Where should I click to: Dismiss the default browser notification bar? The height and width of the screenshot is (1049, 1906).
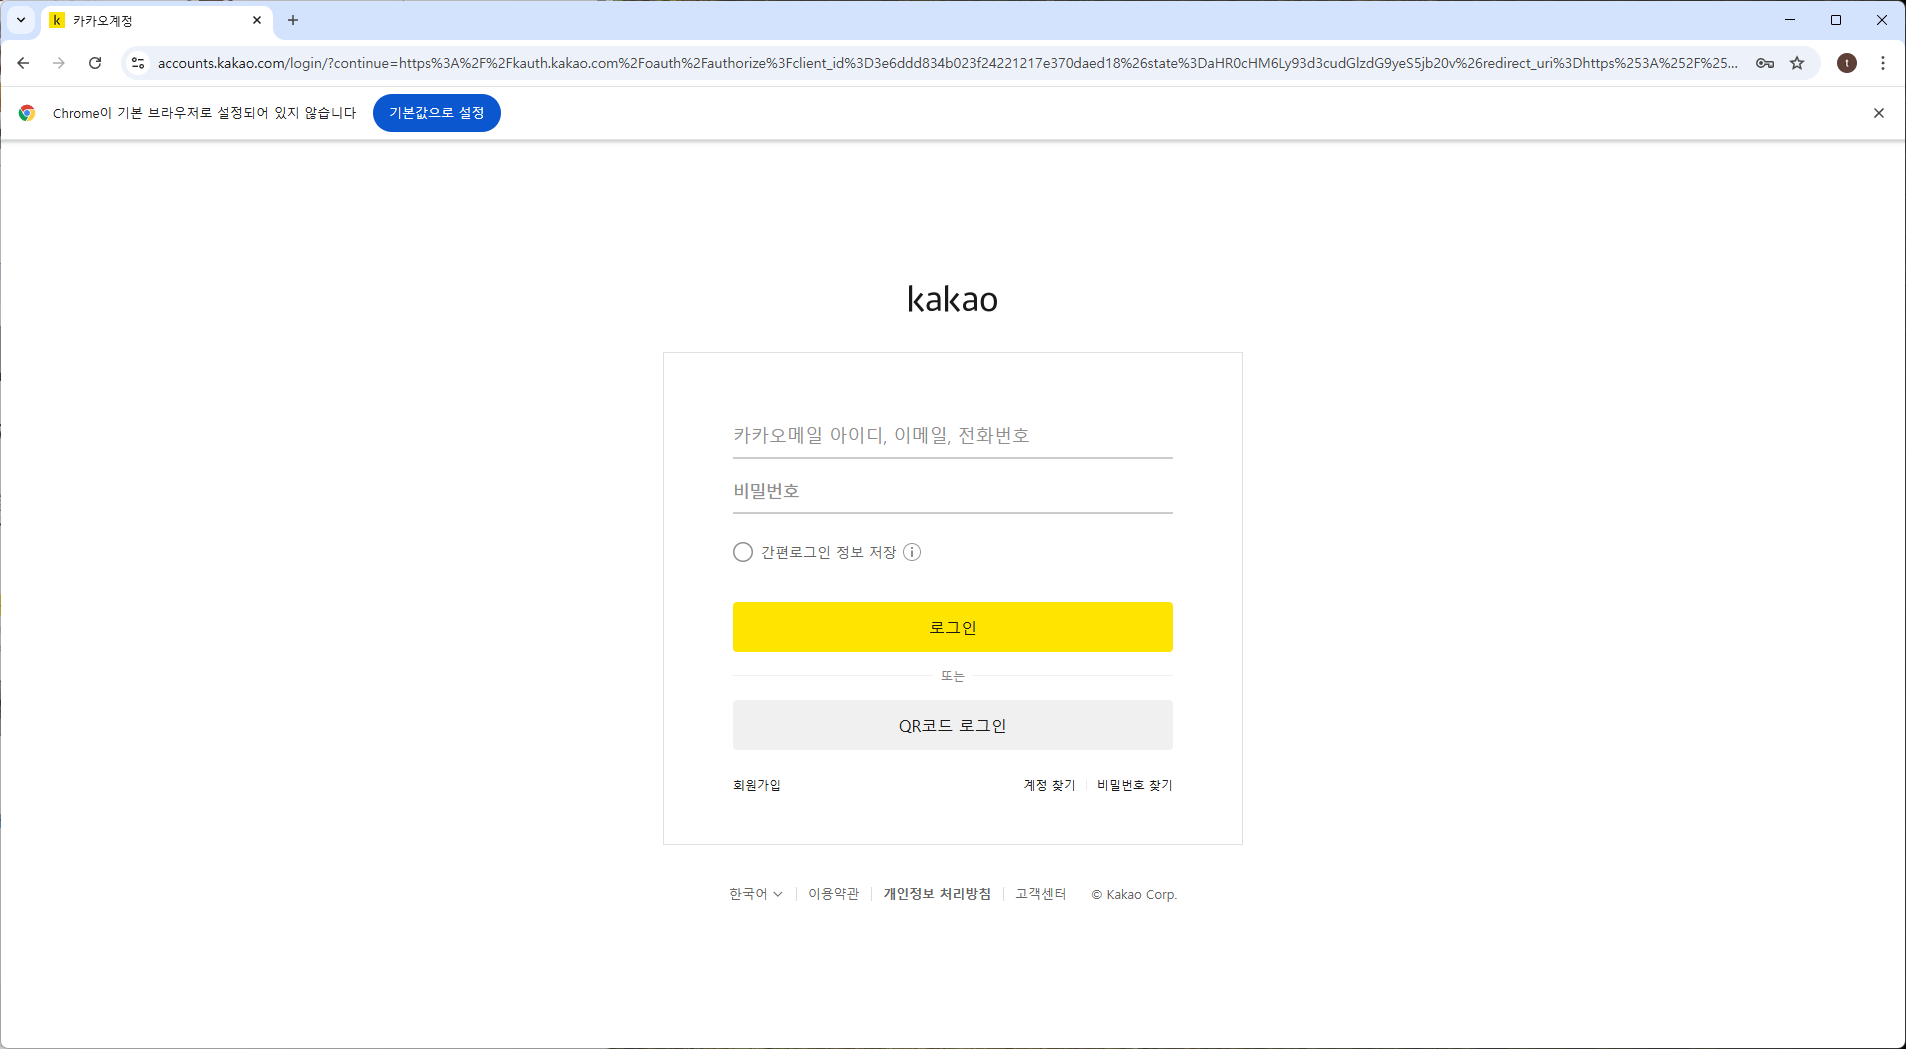pyautogui.click(x=1879, y=113)
